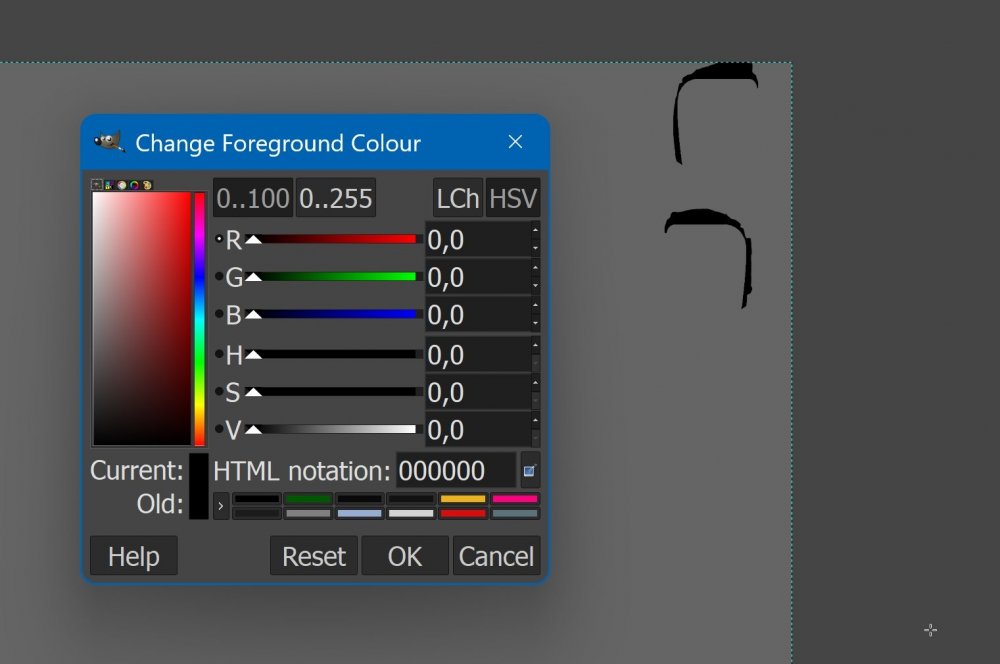Screen dimensions: 1000x664
Task: Increase the G value with up arrow
Action: click(x=535, y=268)
